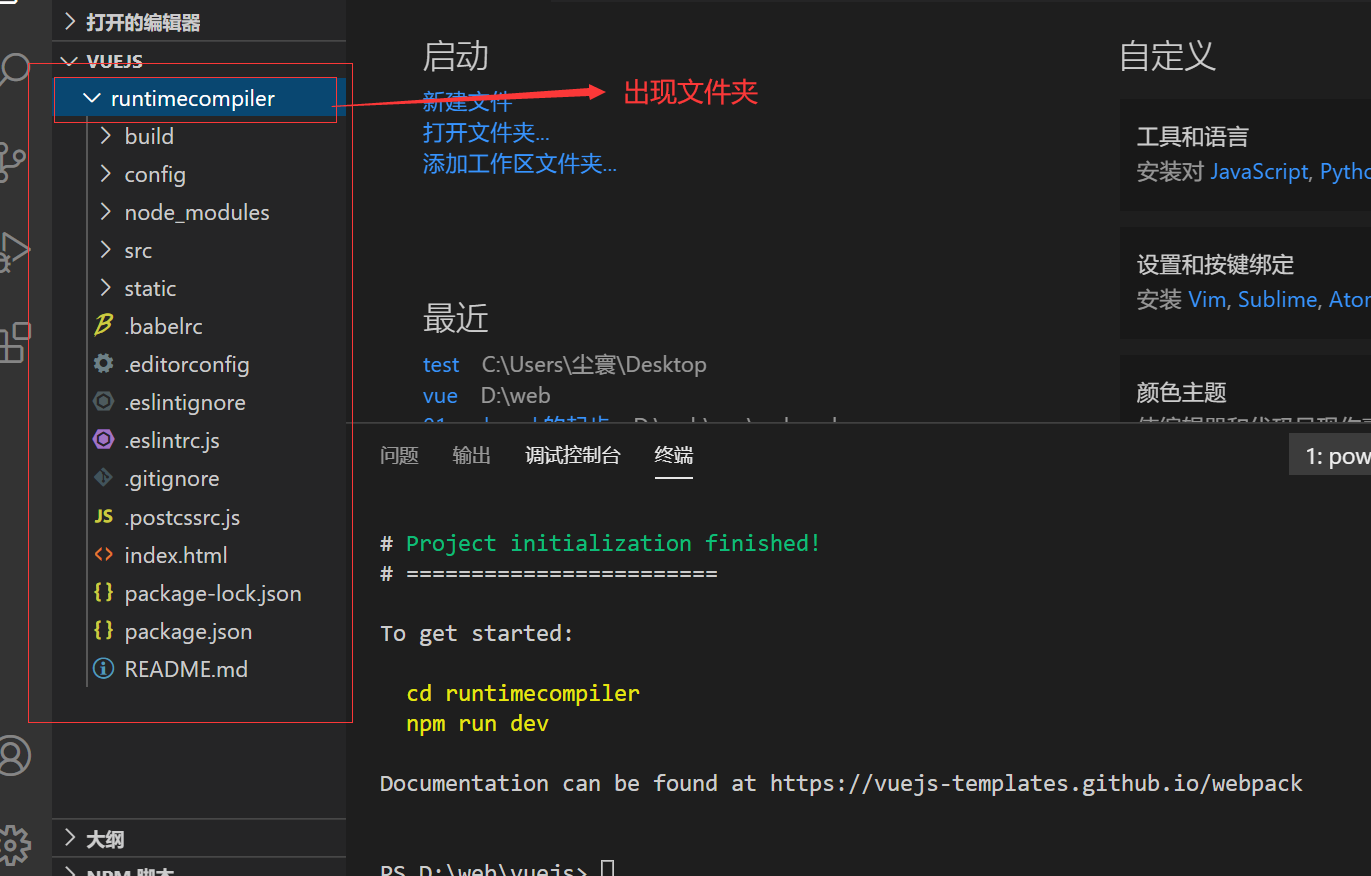The width and height of the screenshot is (1371, 876).
Task: Click the JS icon beside .postcssrc.js
Action: [x=103, y=517]
